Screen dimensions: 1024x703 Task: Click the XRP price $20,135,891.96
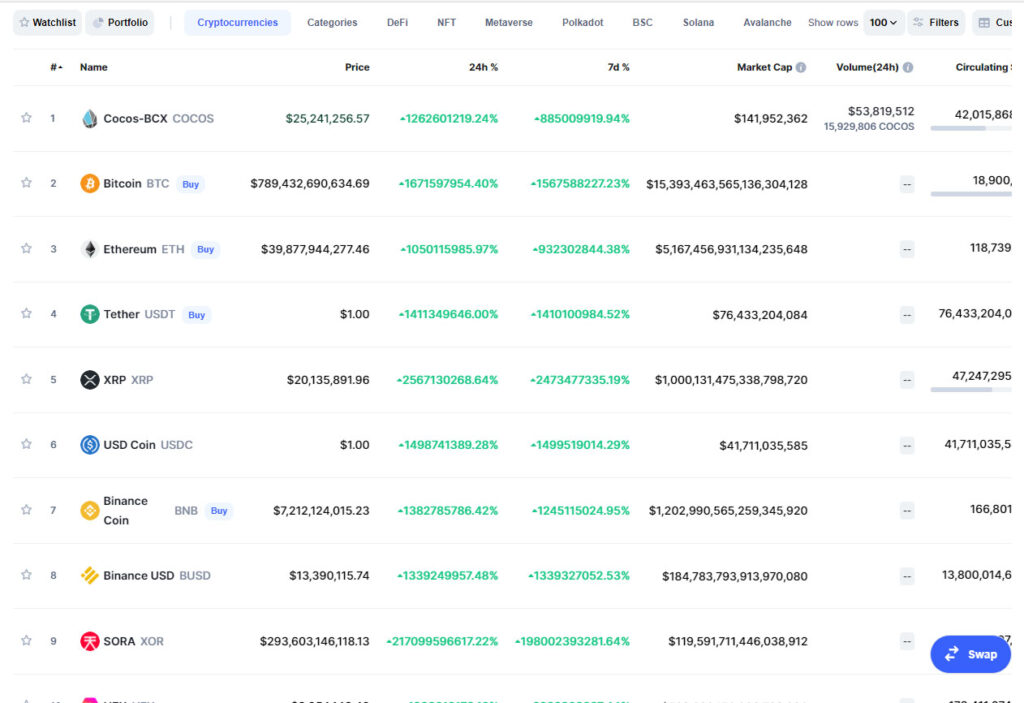(x=328, y=380)
